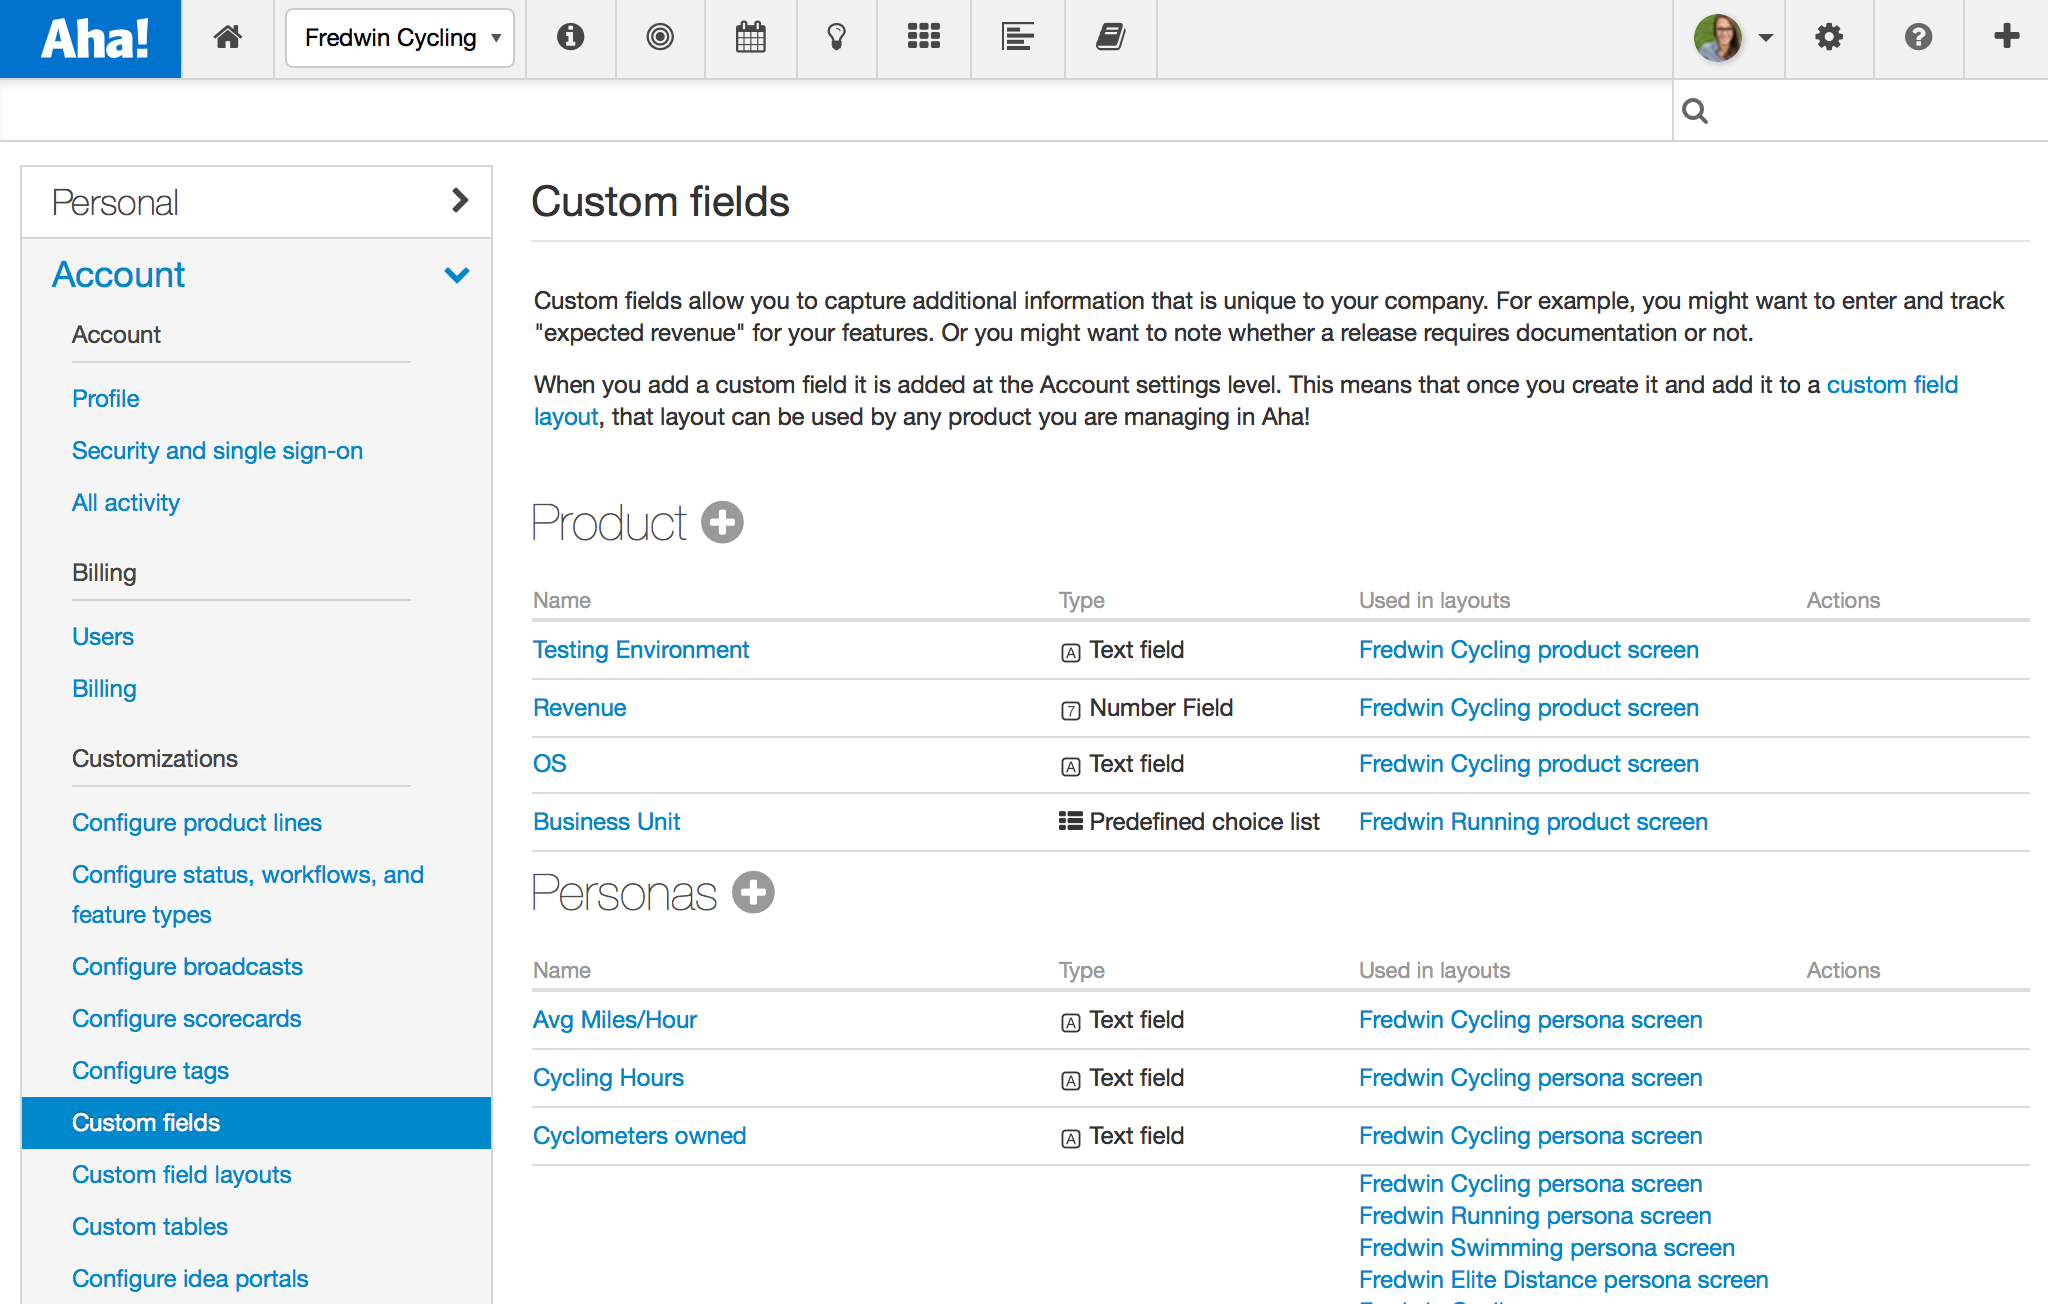Viewport: 2048px width, 1304px height.
Task: Open the Fredwin Cycling product dropdown
Action: click(x=400, y=38)
